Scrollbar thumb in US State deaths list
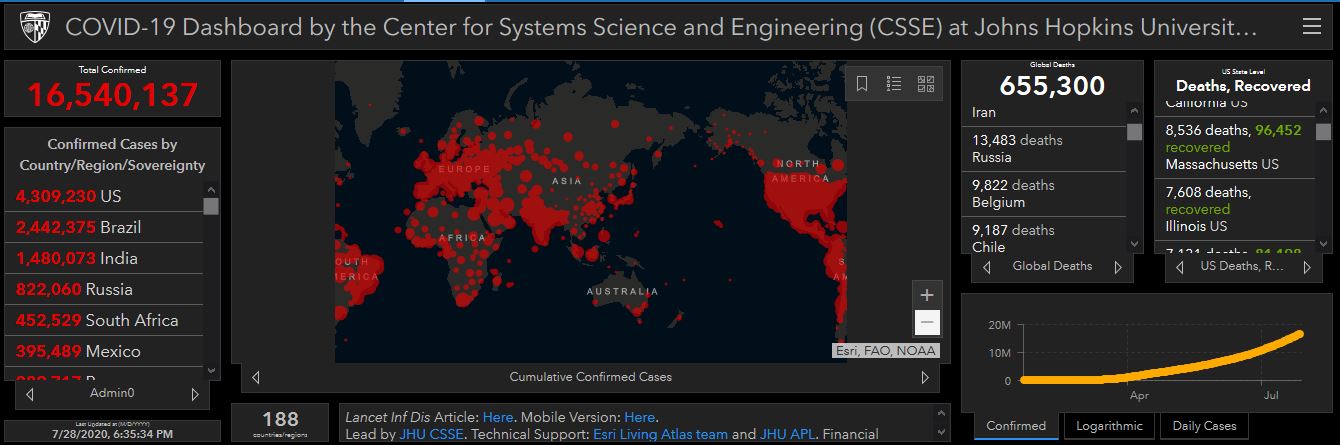The image size is (1340, 445). click(1324, 132)
